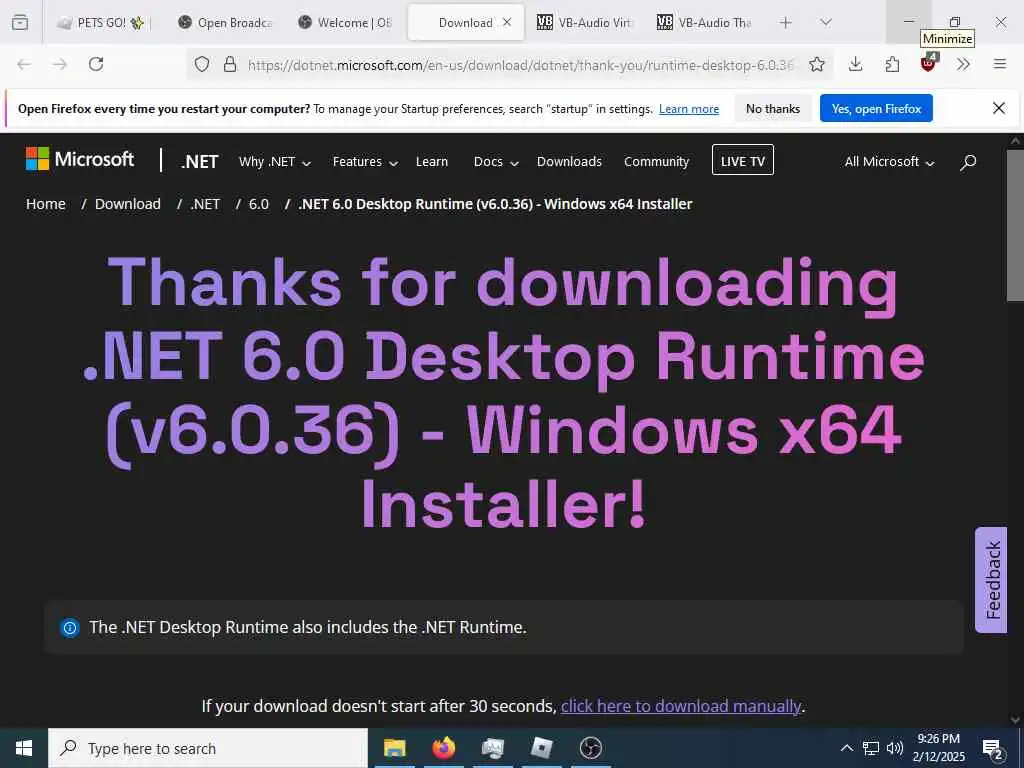
Task: Open Firefox View icon in tab bar
Action: (x=20, y=22)
